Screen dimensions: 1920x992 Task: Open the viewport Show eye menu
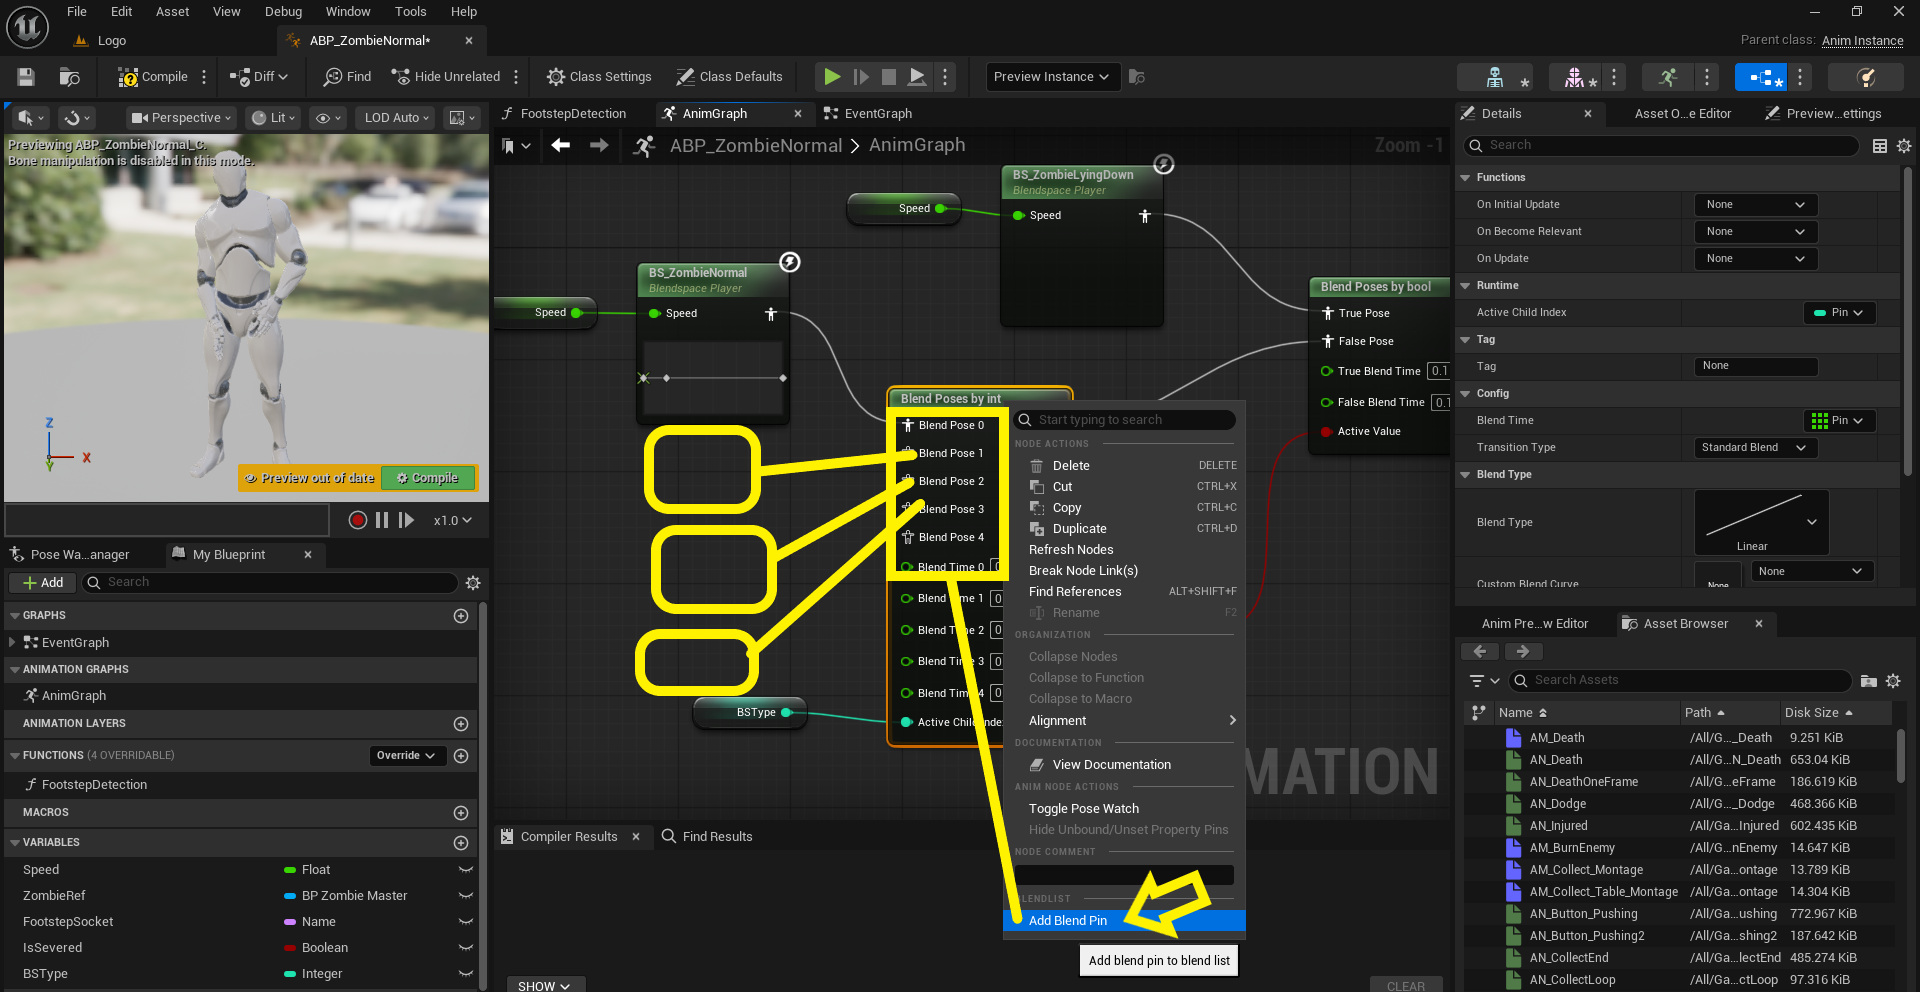328,118
